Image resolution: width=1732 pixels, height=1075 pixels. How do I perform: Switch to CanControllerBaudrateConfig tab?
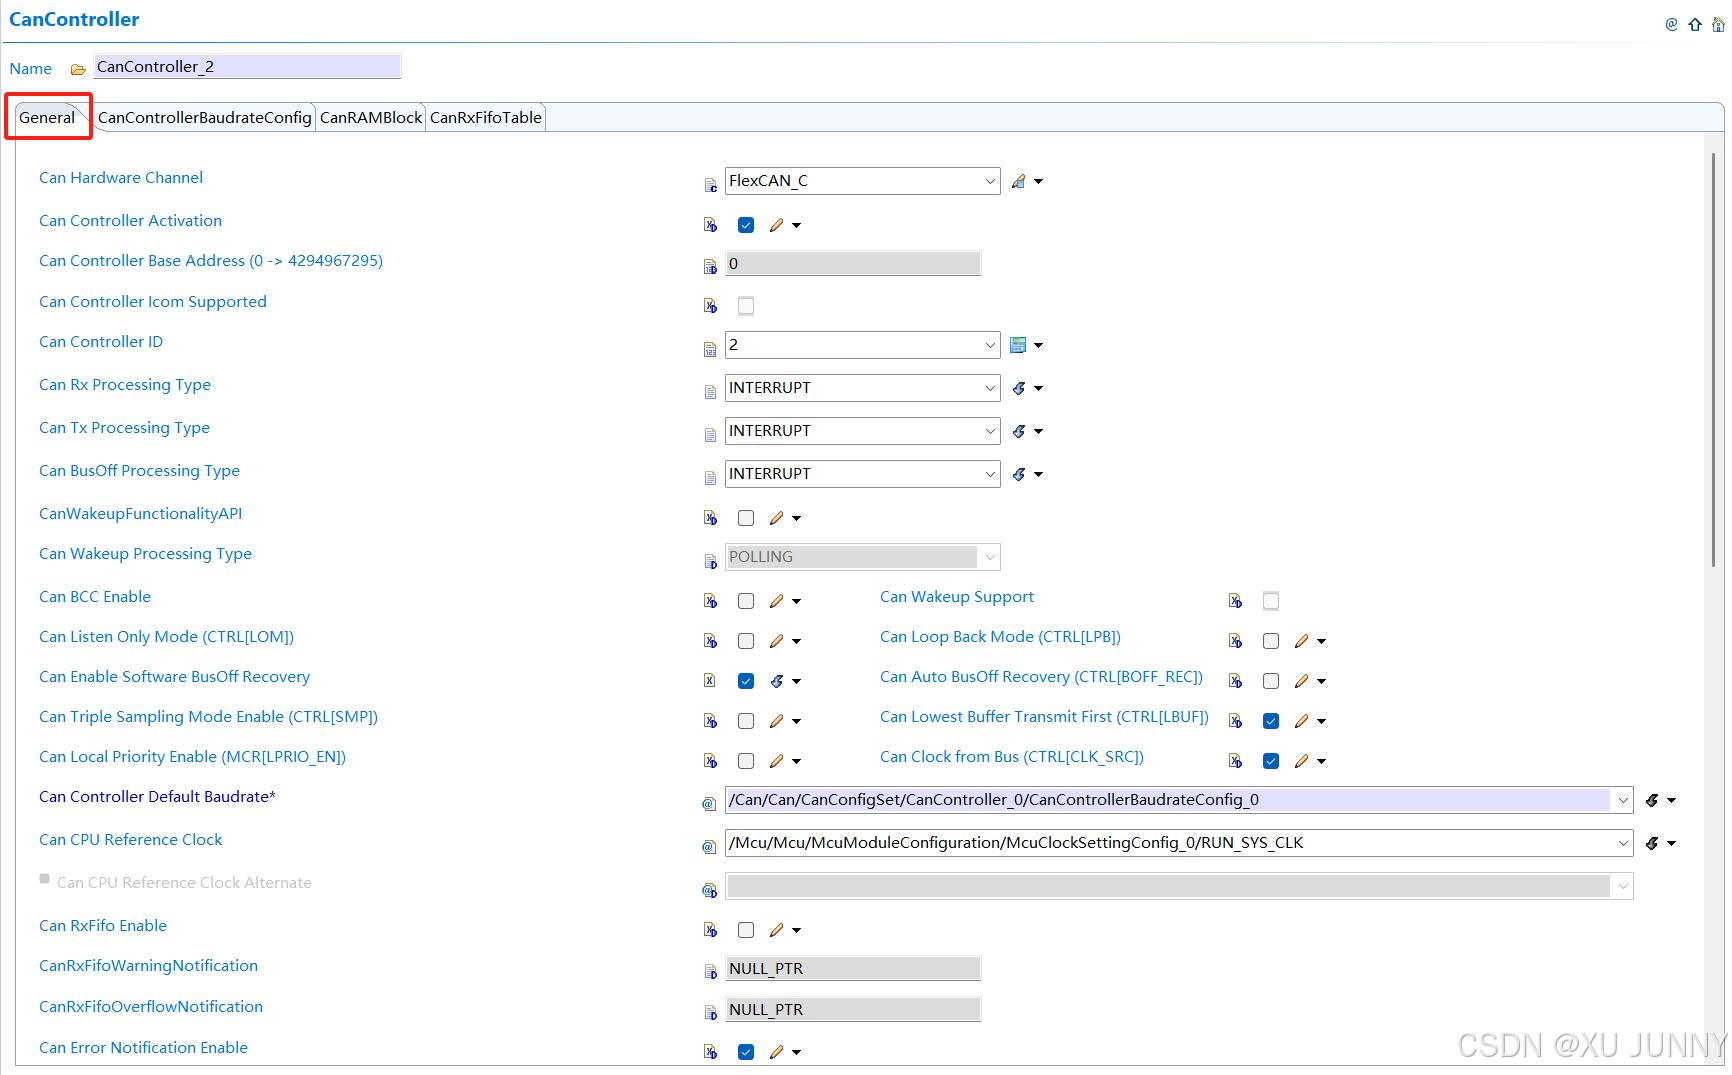(x=204, y=117)
